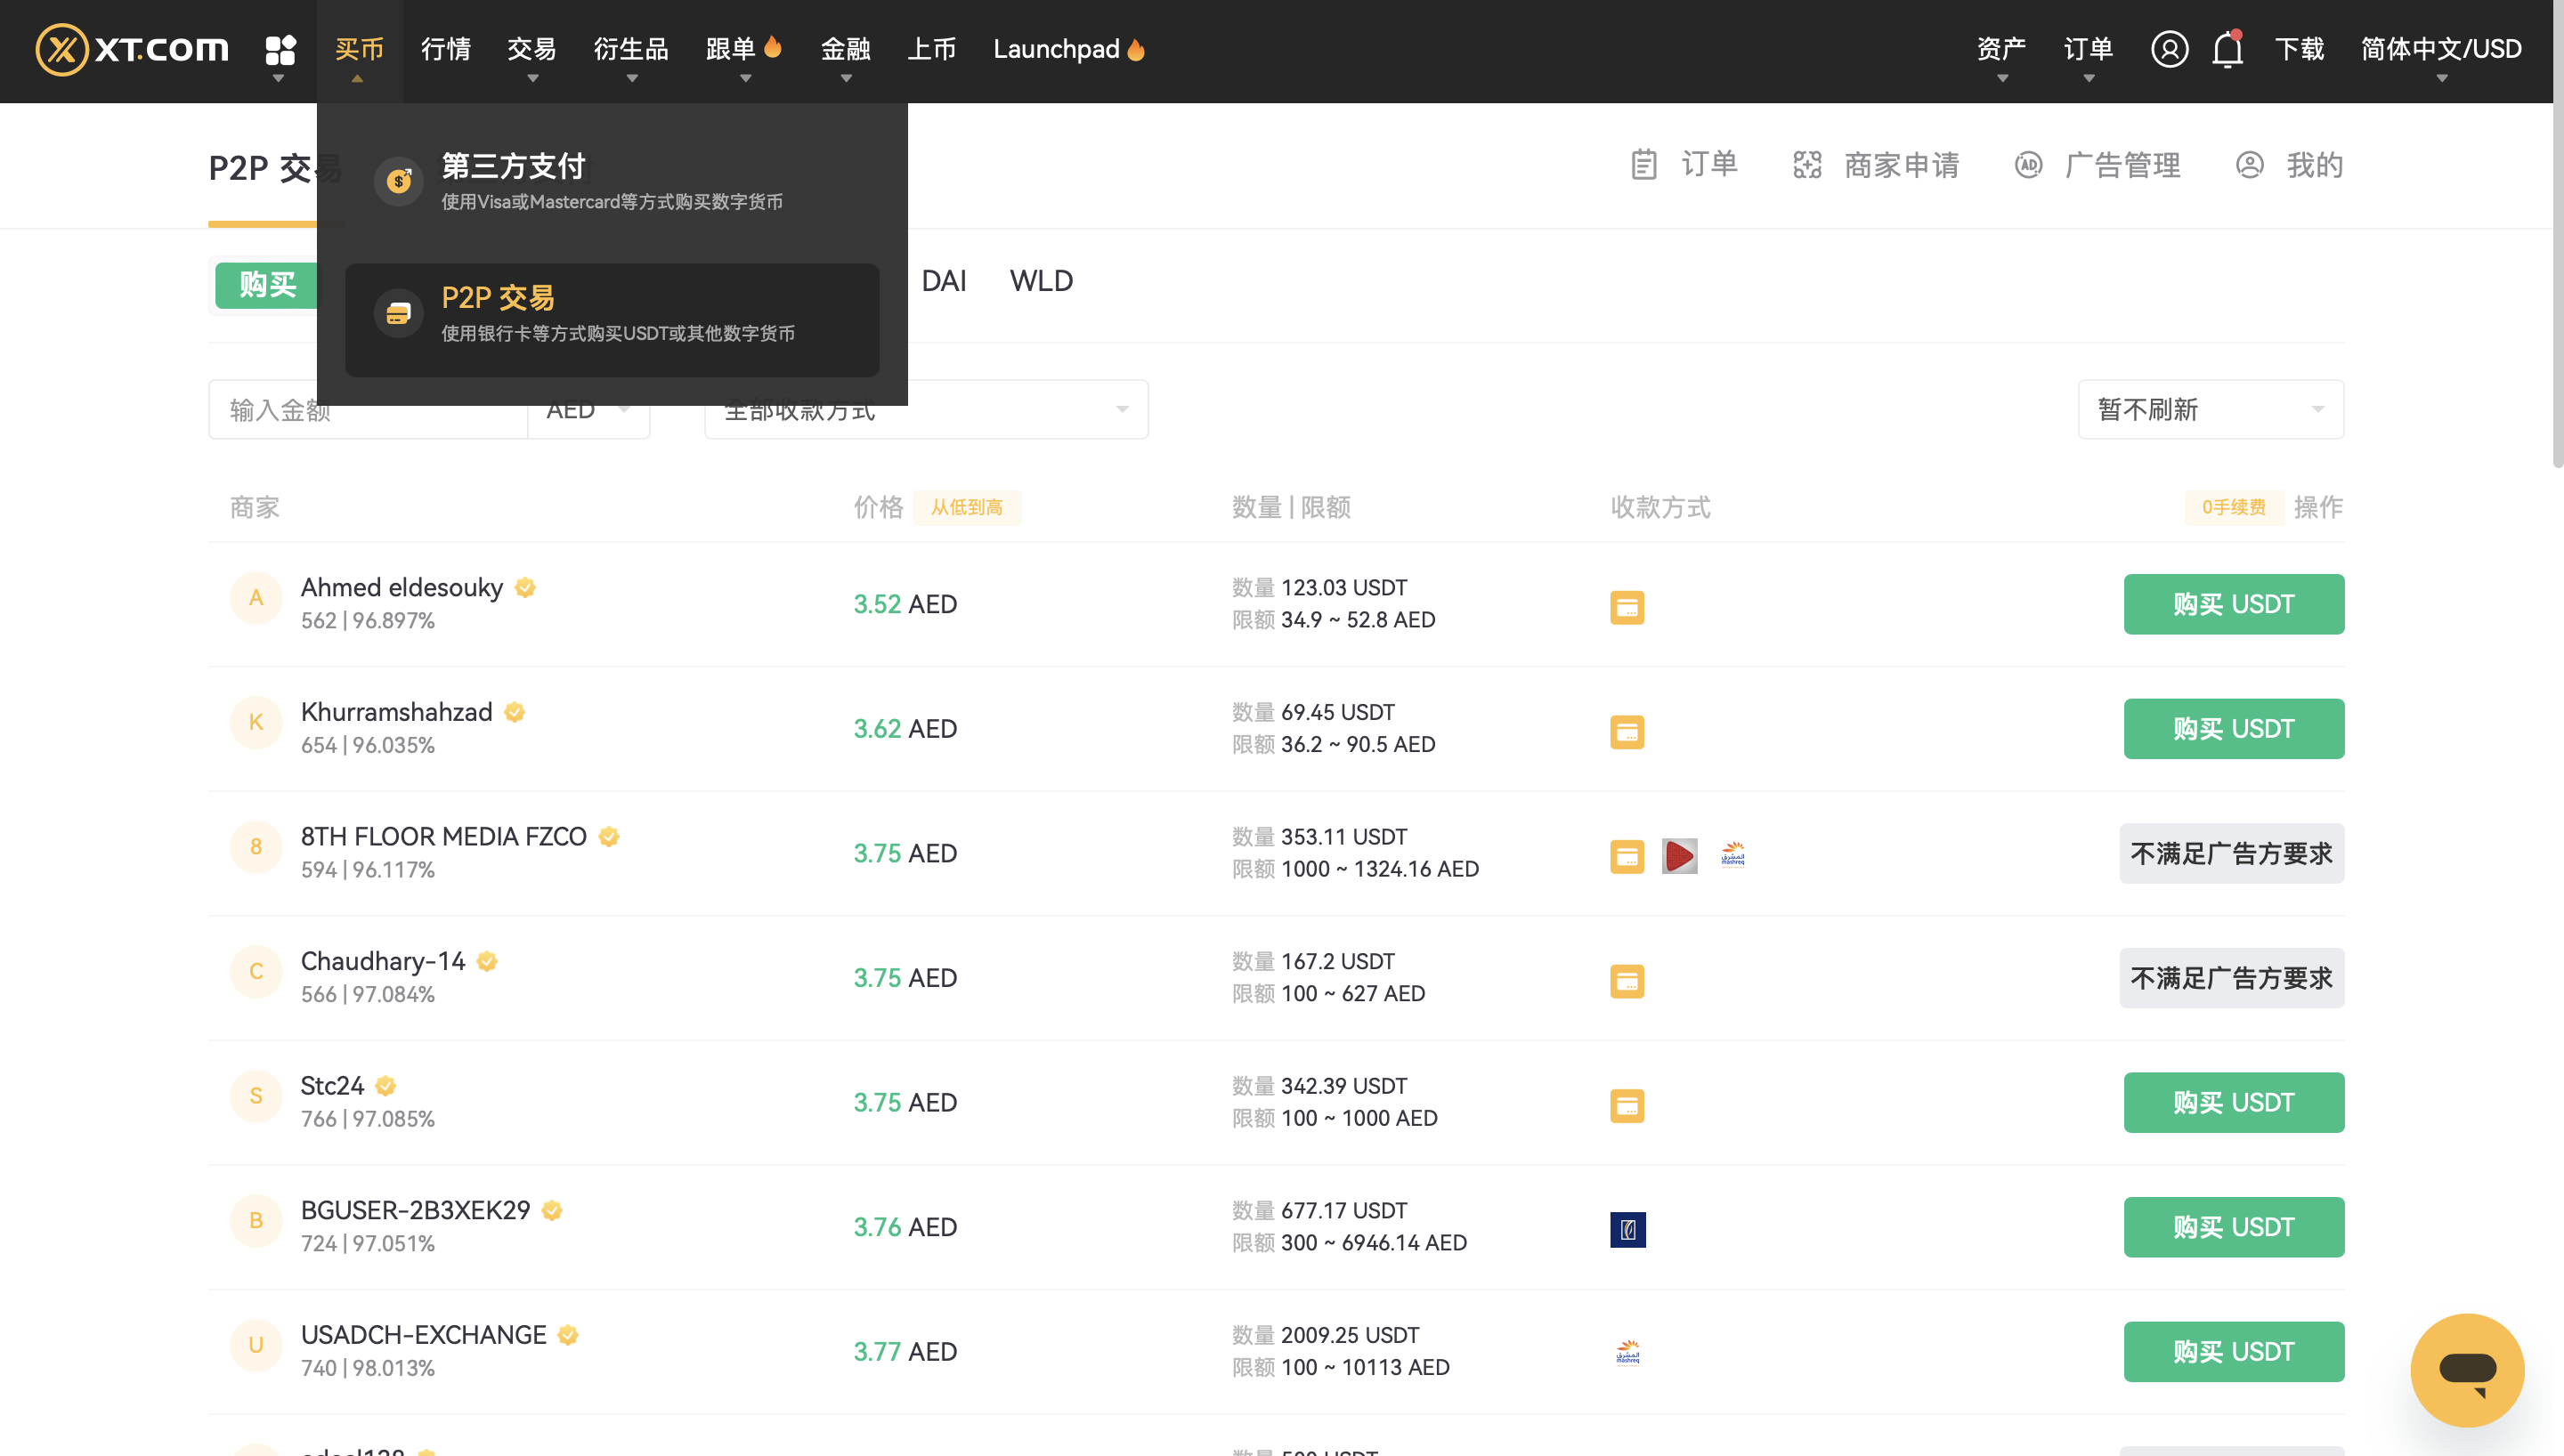Open the notifications bell icon

click(2228, 49)
